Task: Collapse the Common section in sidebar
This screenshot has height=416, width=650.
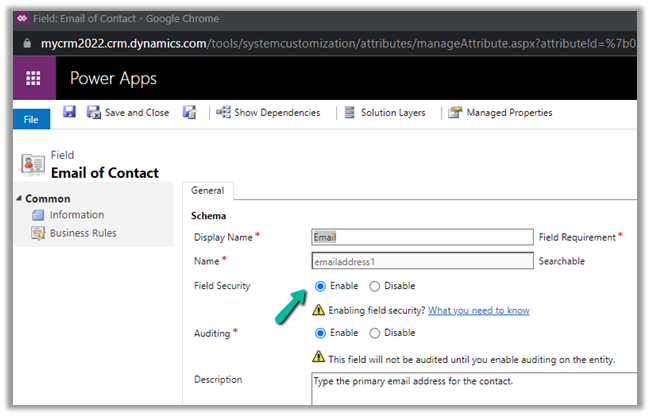Action: click(20, 198)
